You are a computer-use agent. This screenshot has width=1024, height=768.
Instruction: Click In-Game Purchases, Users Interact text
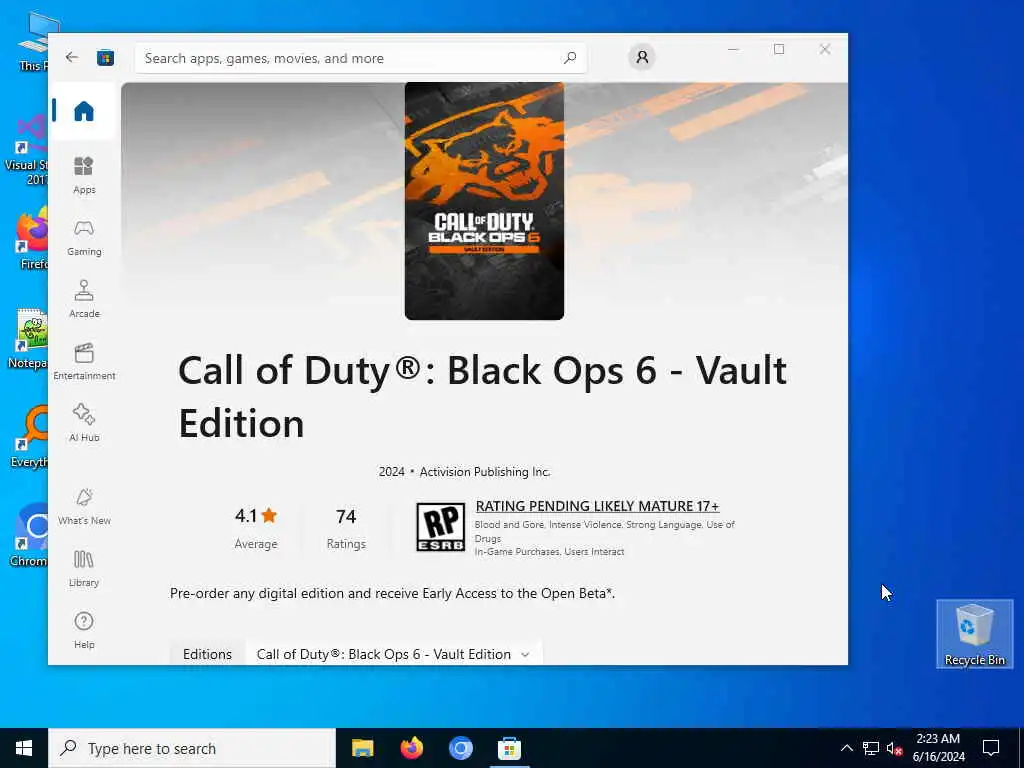click(x=549, y=551)
